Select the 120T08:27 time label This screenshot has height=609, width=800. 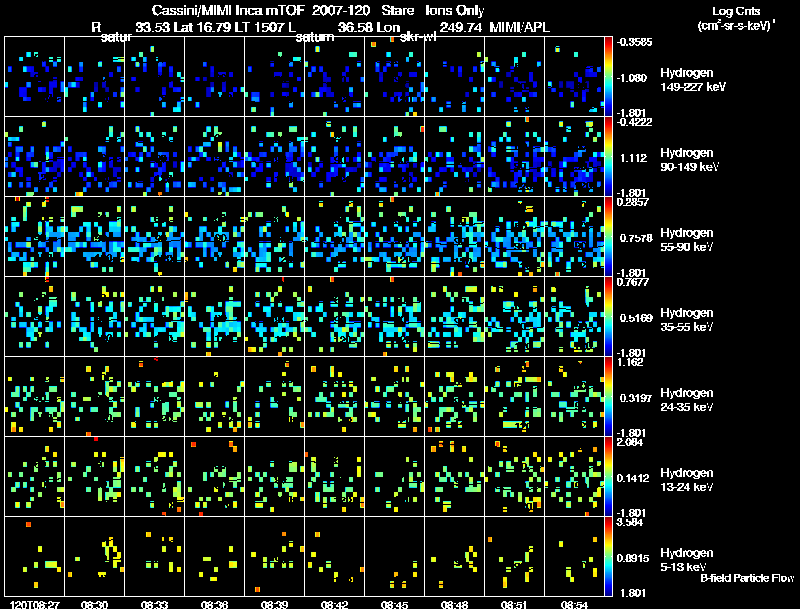coord(35,604)
